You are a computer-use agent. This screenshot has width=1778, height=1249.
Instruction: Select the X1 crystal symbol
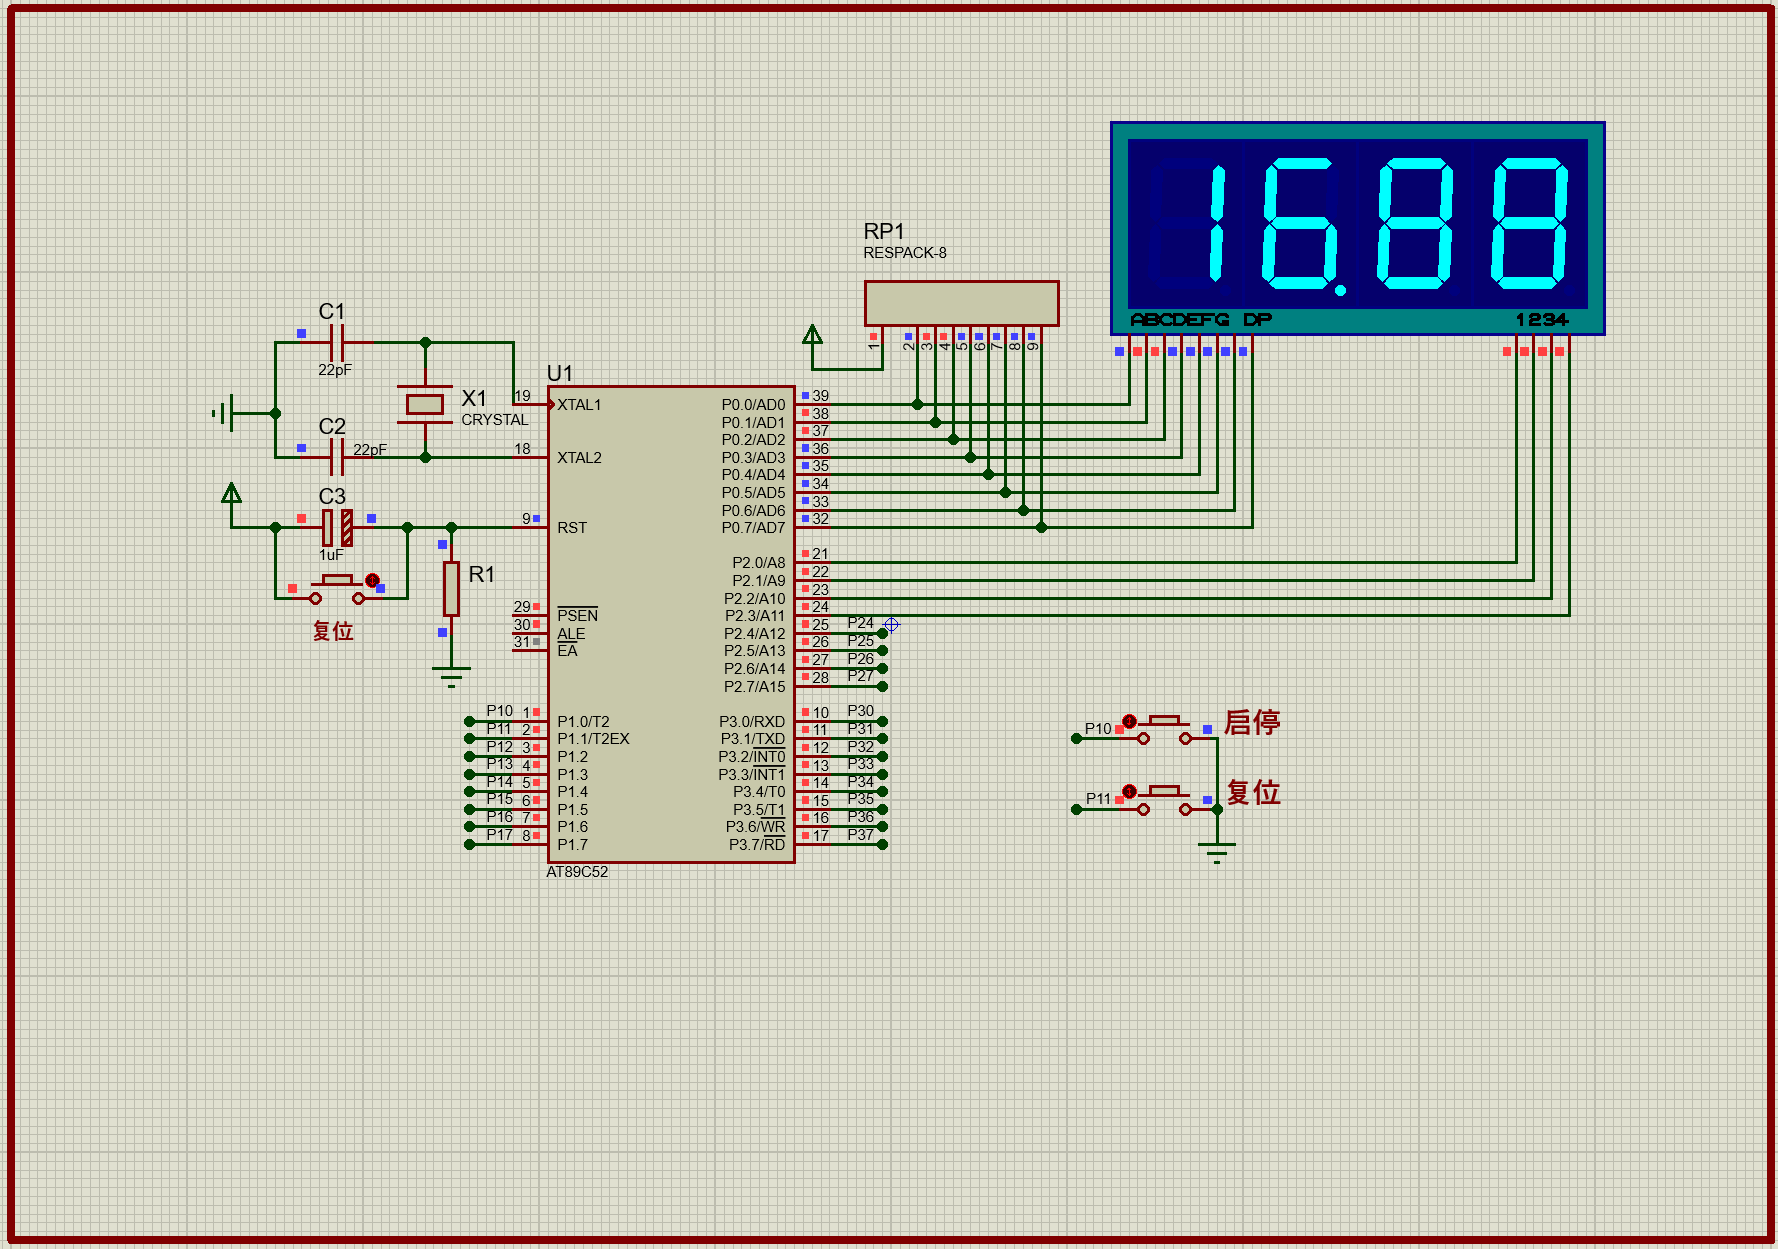point(425,404)
